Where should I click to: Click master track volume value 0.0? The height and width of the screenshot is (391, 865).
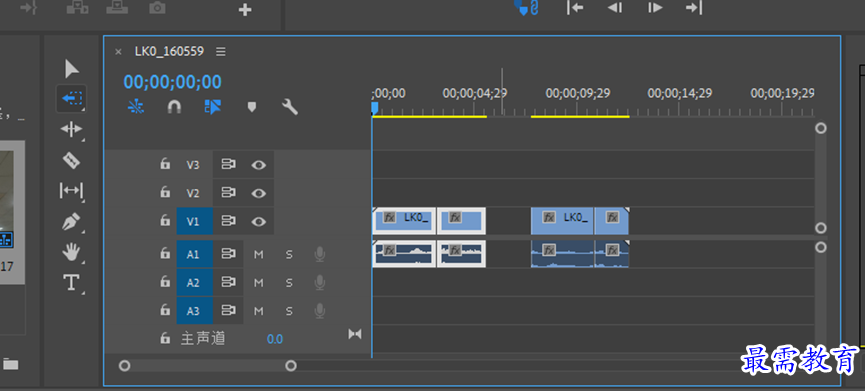coord(275,339)
